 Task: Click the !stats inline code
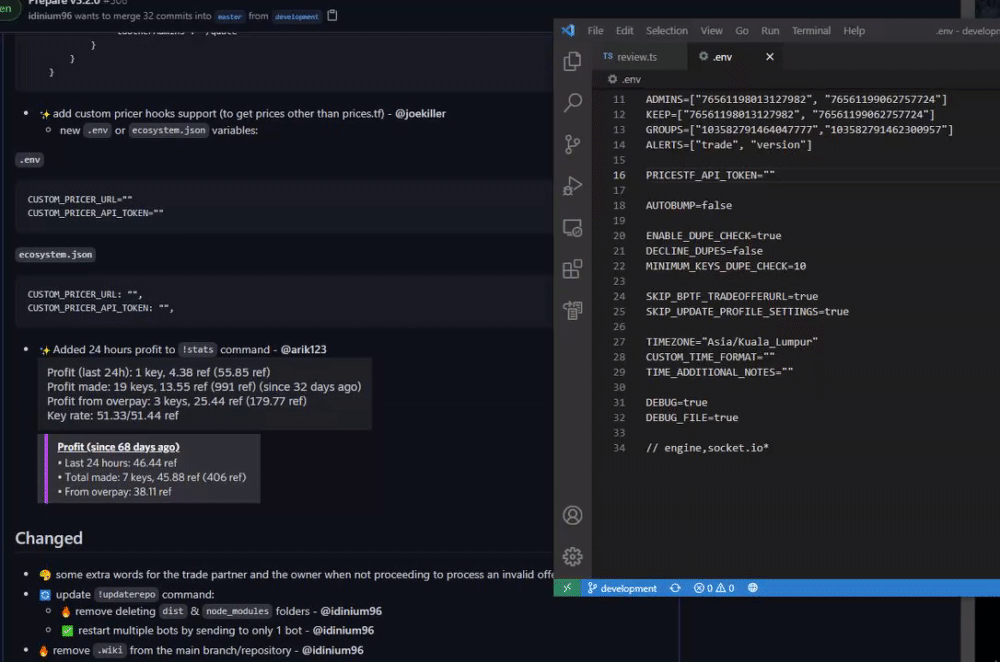pyautogui.click(x=198, y=349)
